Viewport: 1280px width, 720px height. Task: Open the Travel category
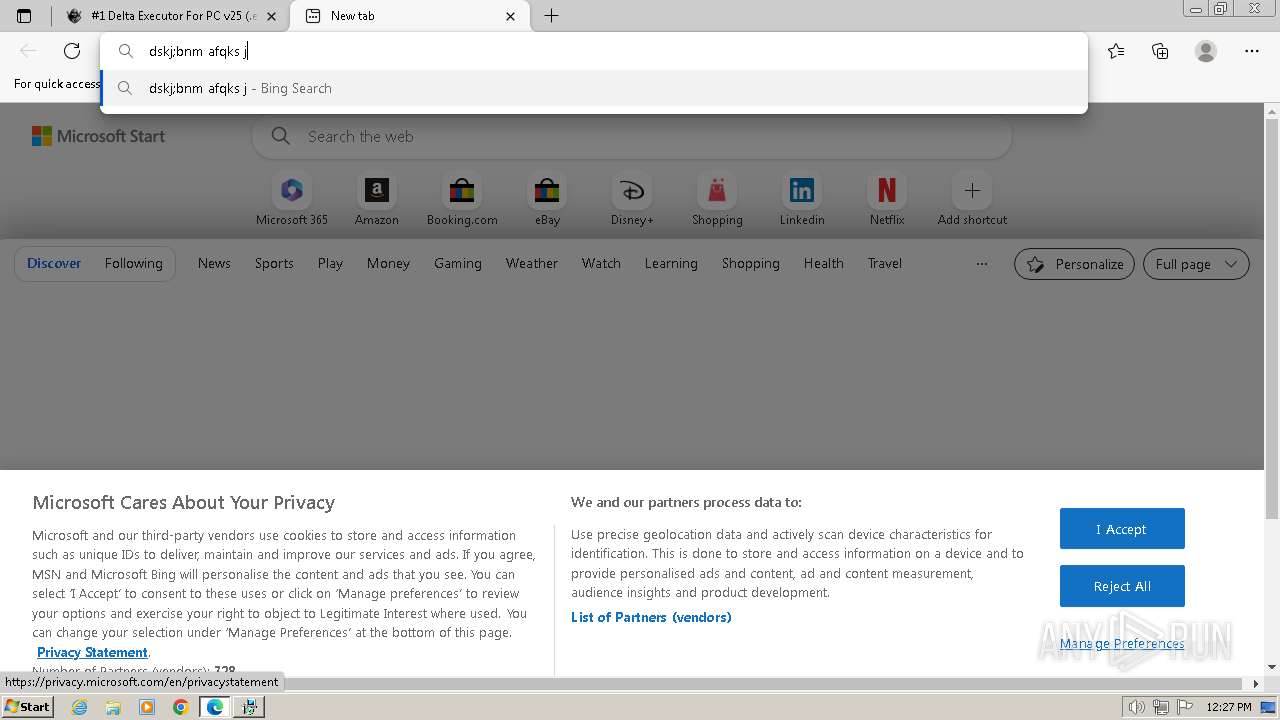885,263
